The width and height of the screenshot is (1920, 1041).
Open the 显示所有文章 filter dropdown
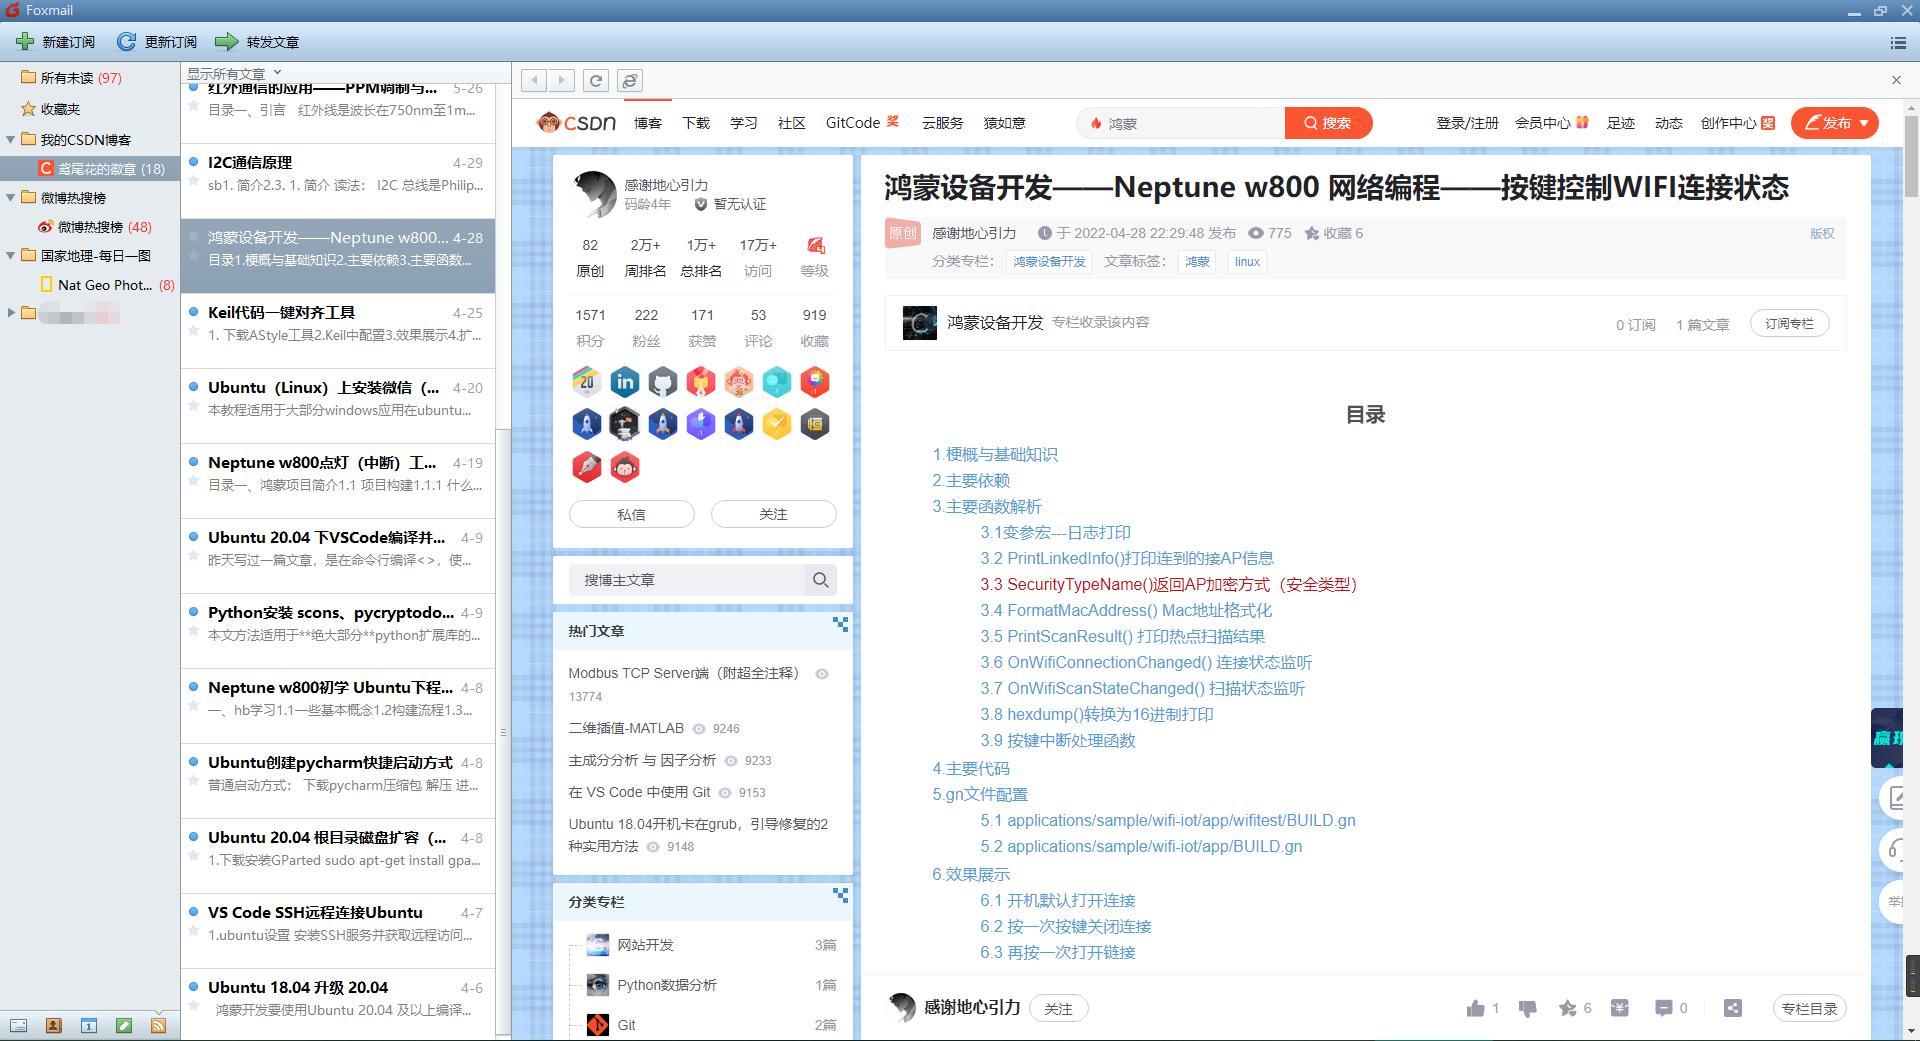(235, 73)
